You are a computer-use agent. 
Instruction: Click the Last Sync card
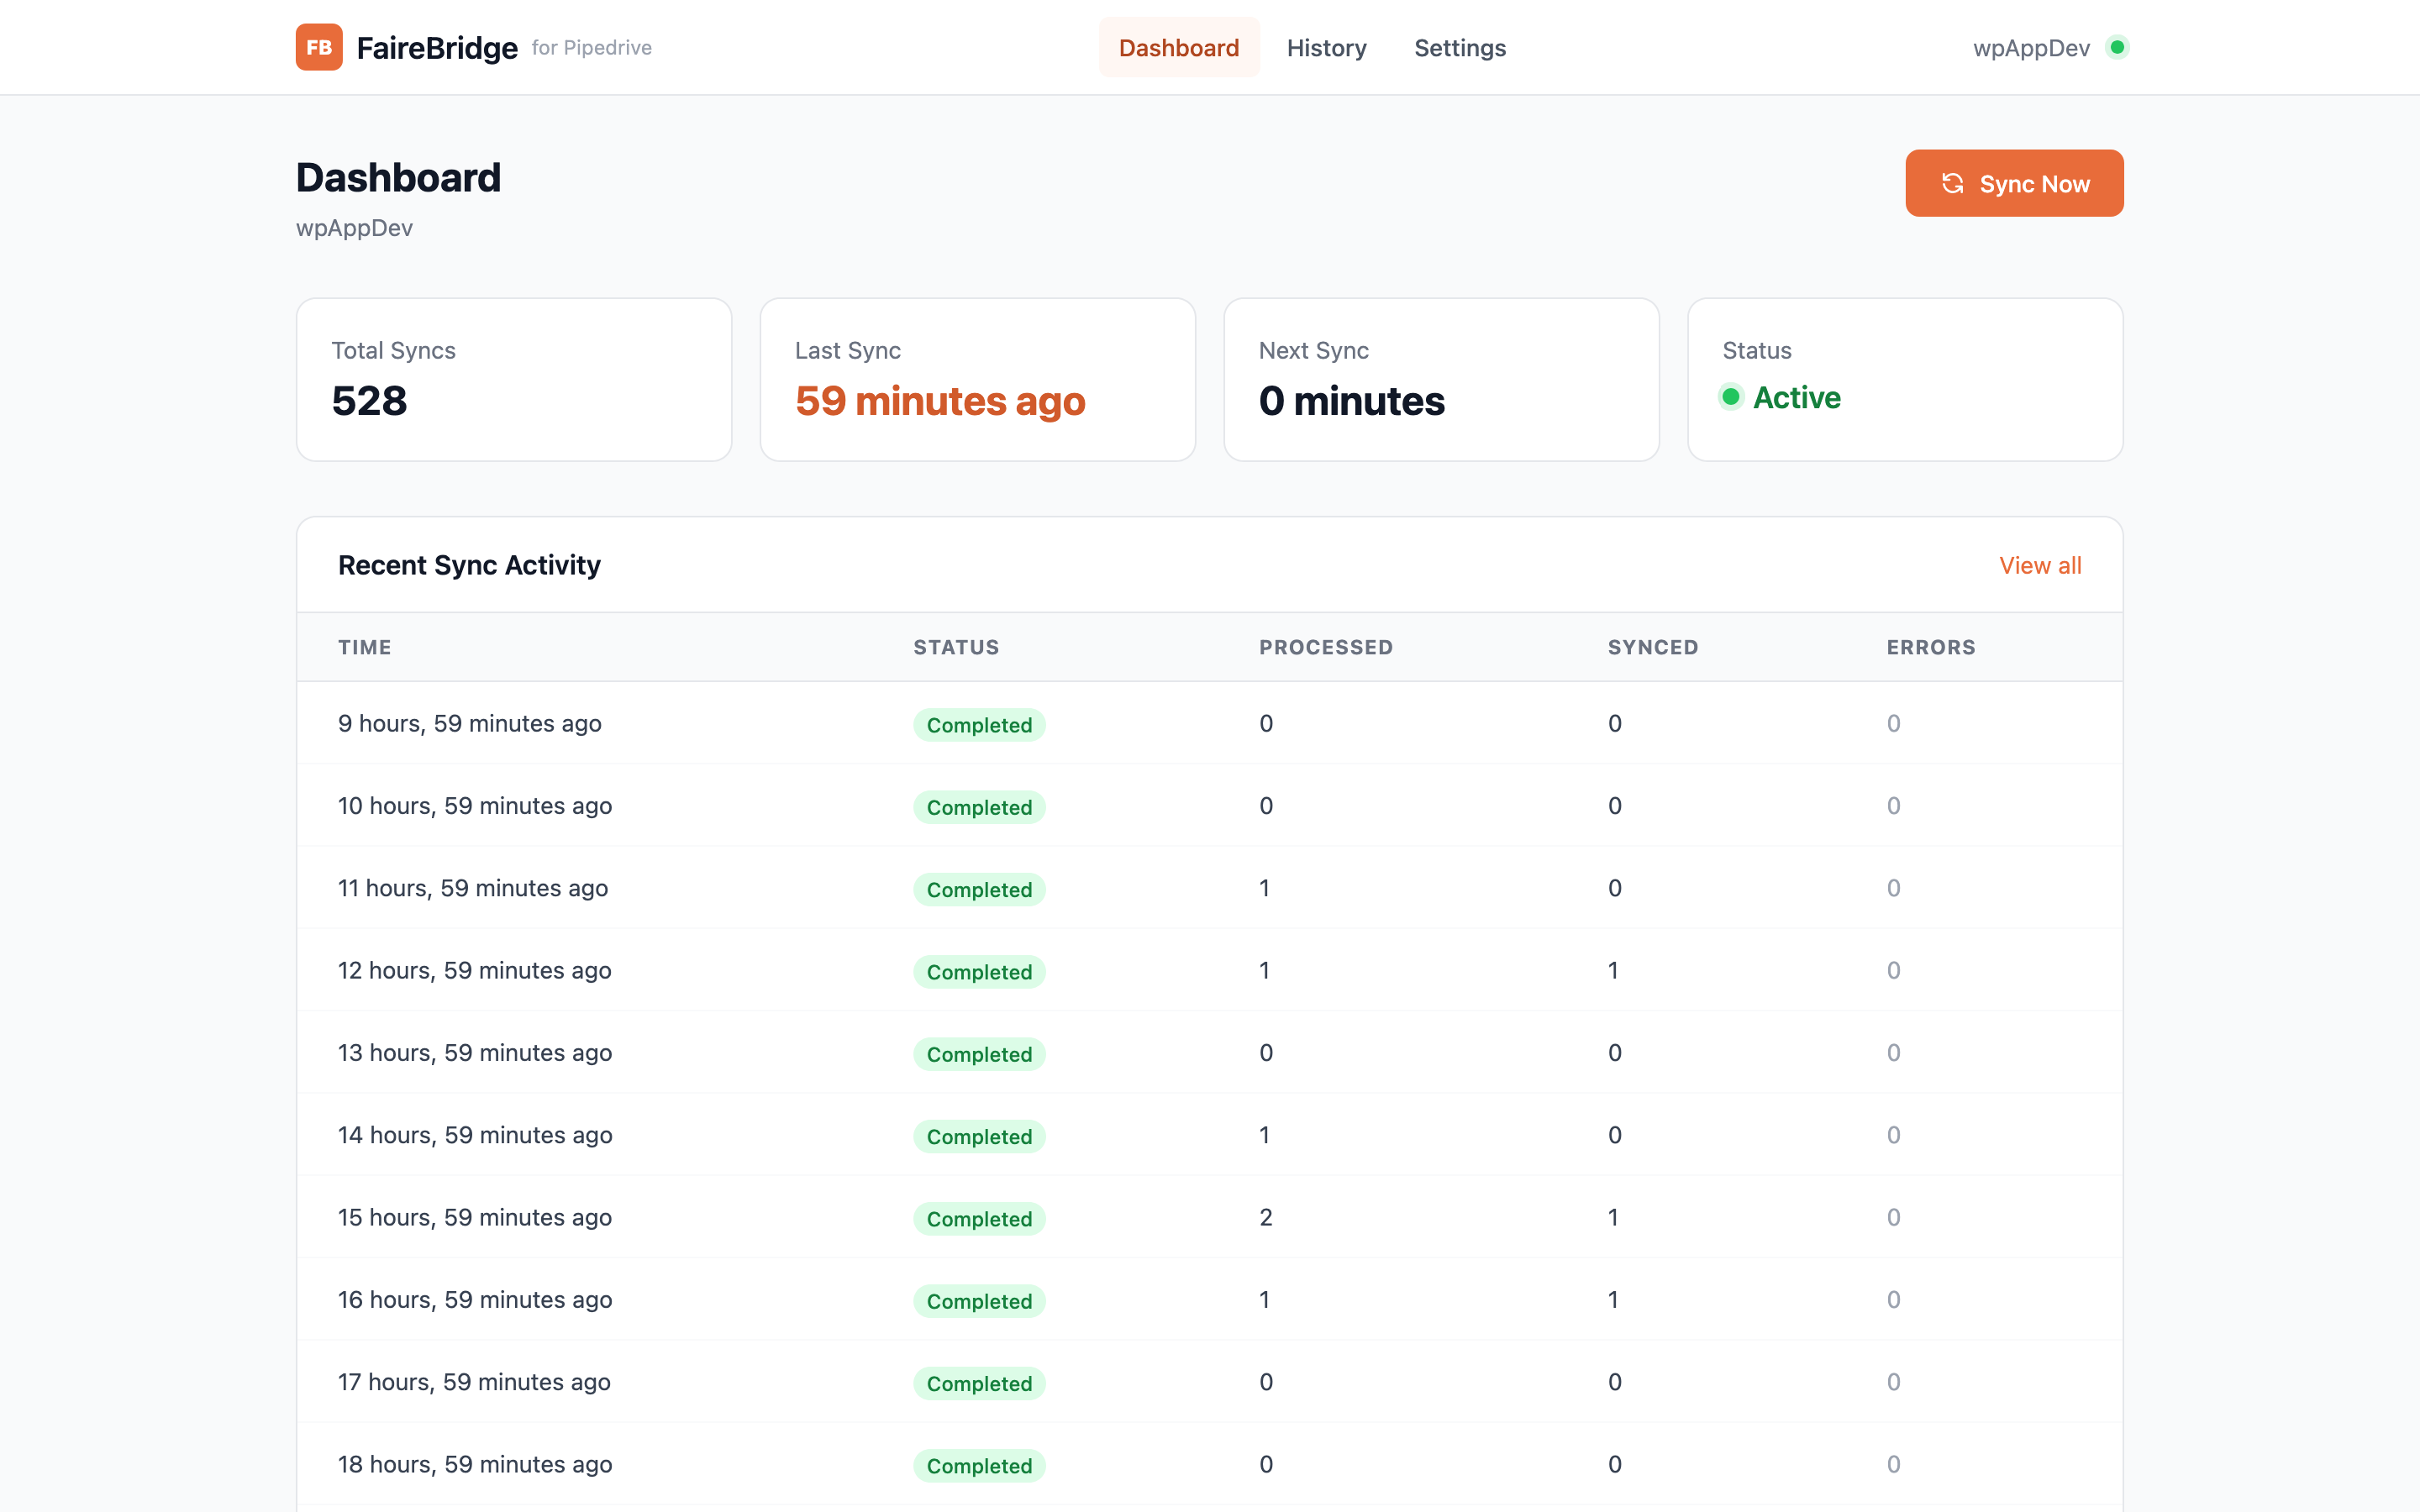coord(978,379)
